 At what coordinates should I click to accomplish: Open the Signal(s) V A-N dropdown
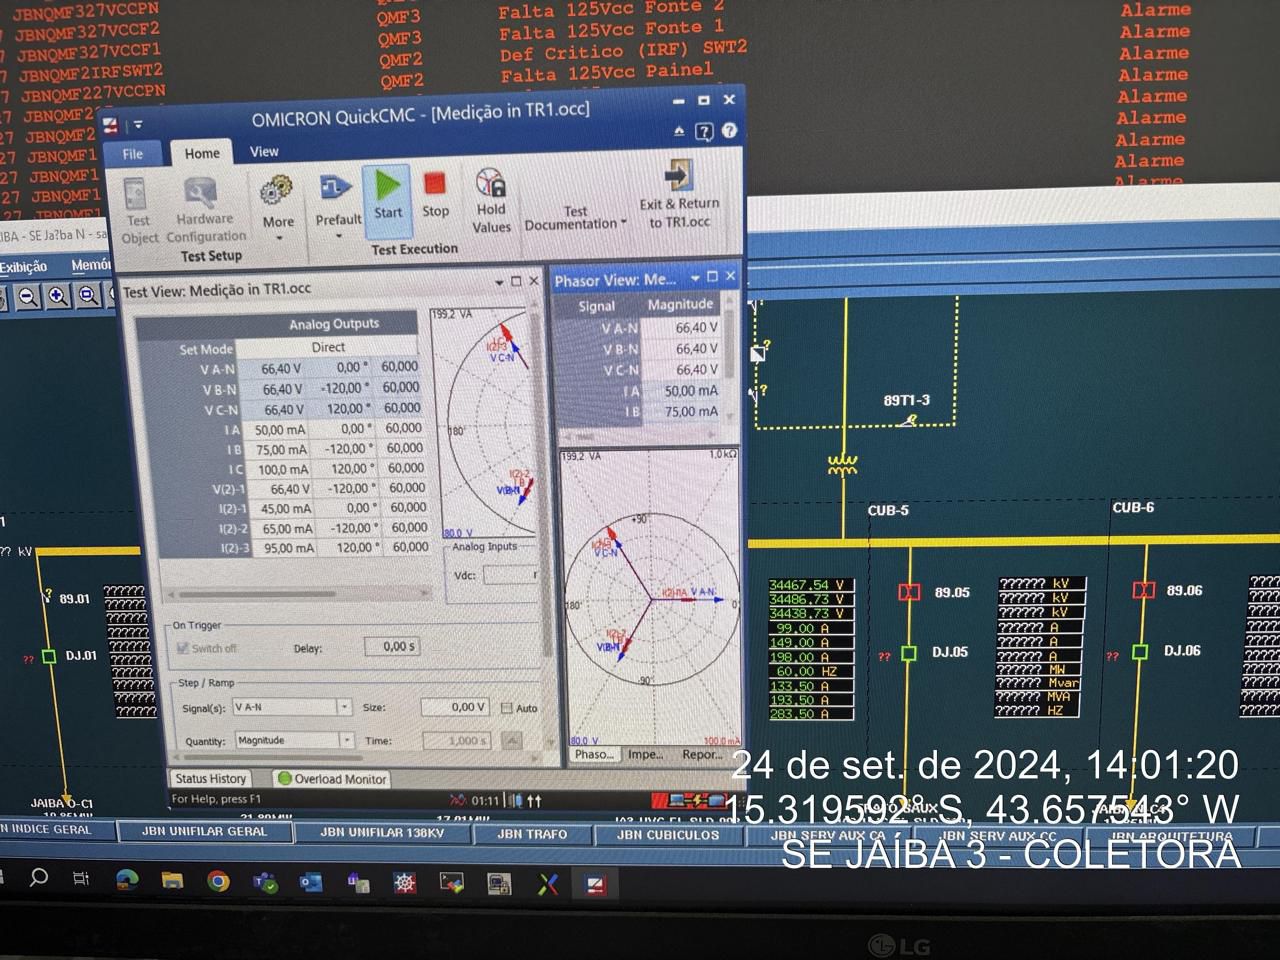point(344,707)
